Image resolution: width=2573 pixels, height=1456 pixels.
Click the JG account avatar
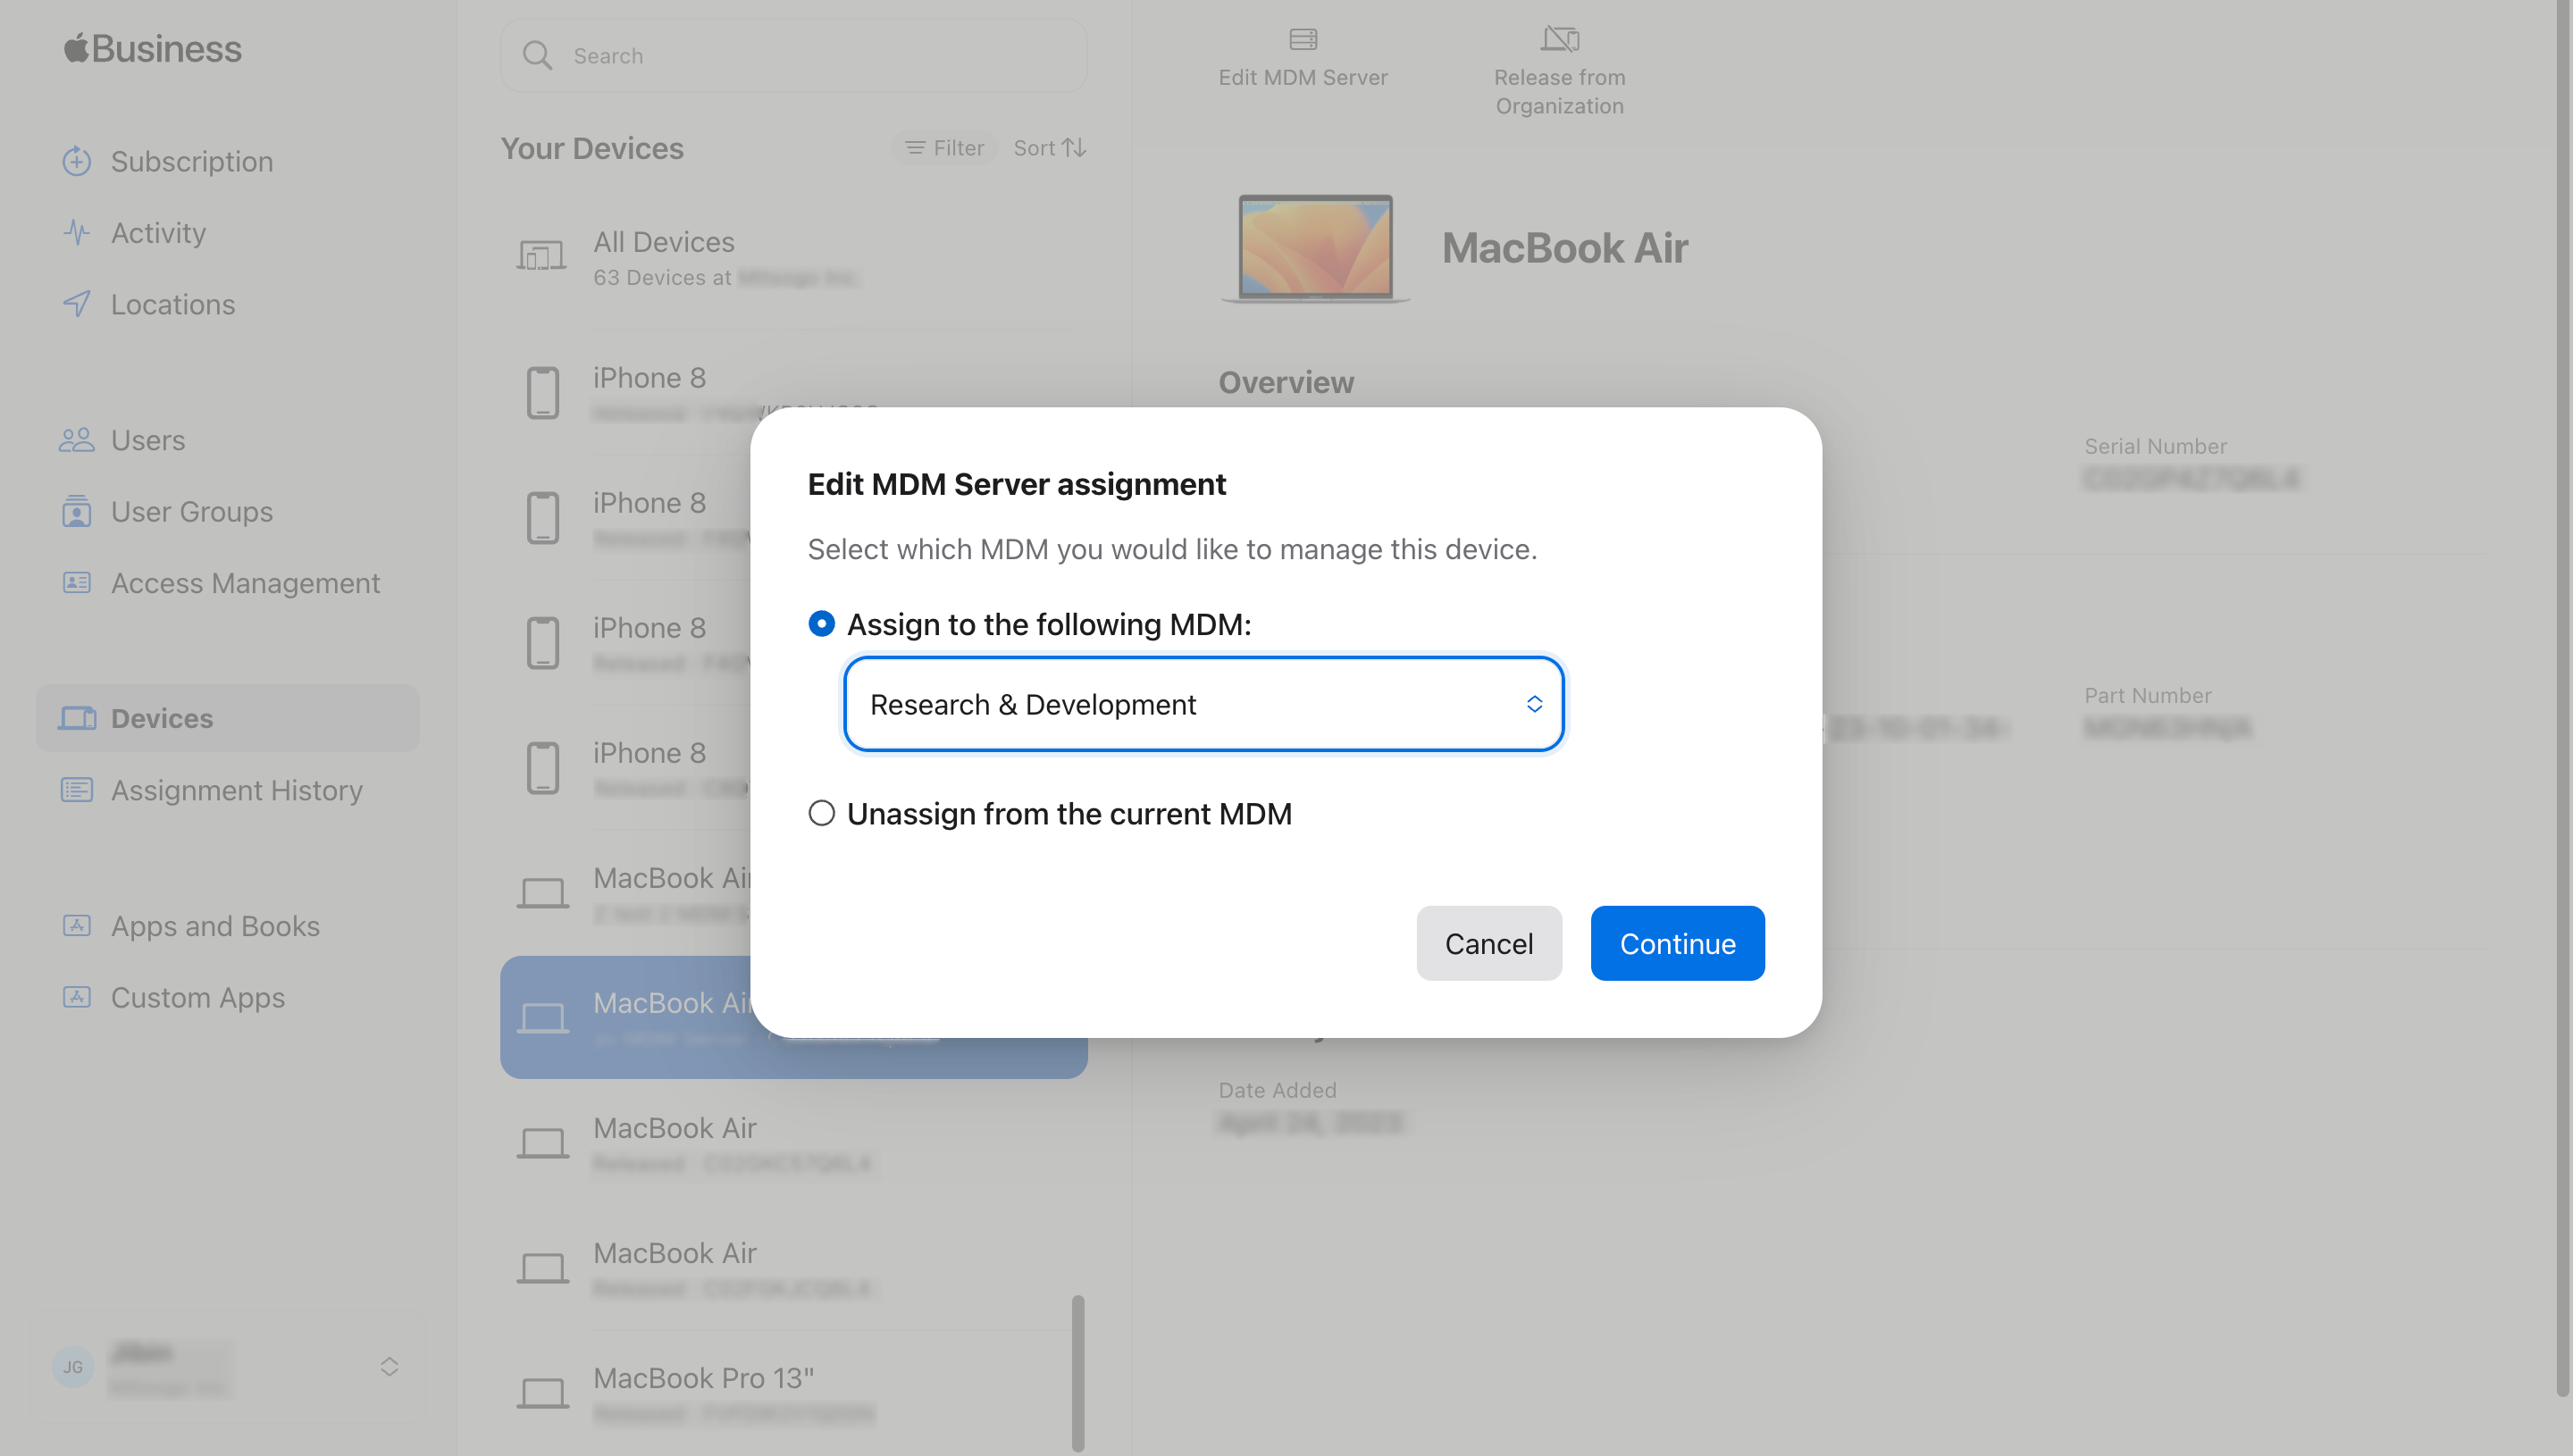73,1367
